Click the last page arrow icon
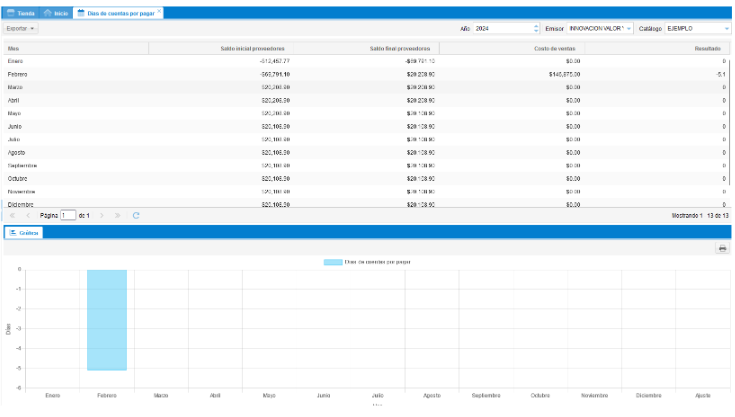The image size is (735, 417). point(118,215)
